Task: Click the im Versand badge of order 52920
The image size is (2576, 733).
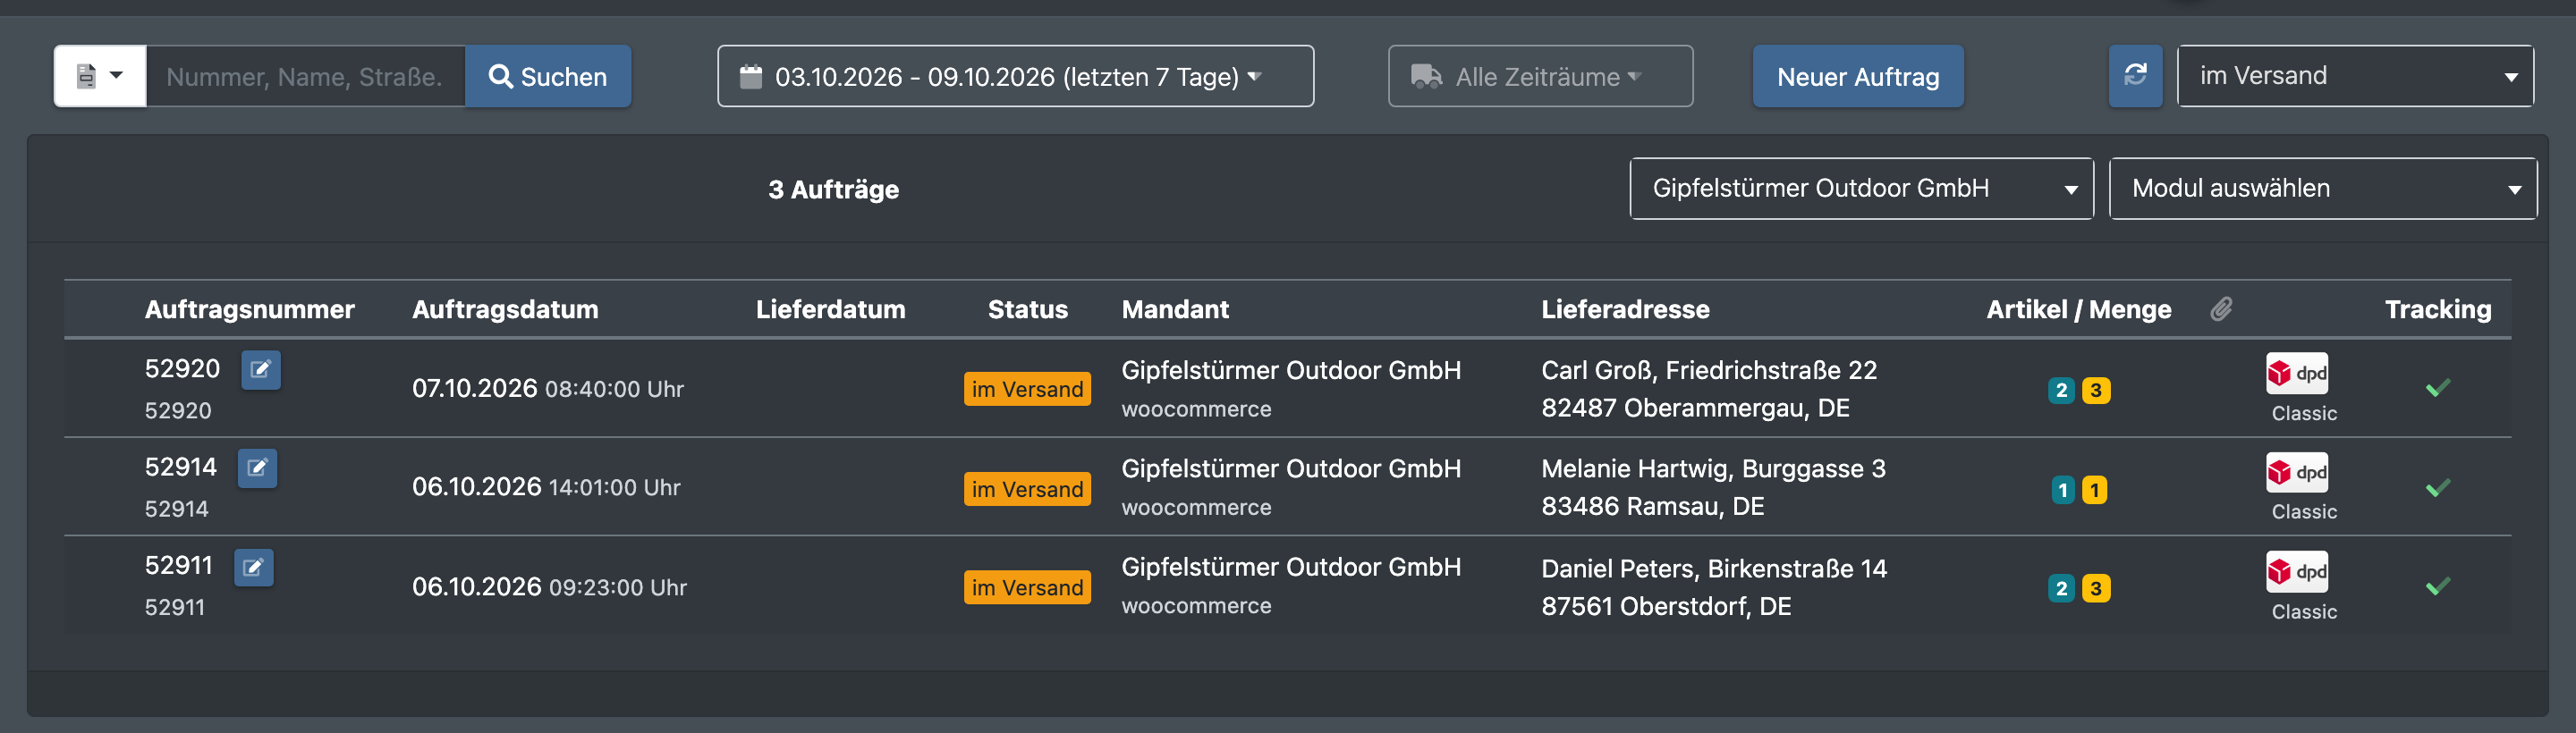Action: tap(1027, 389)
